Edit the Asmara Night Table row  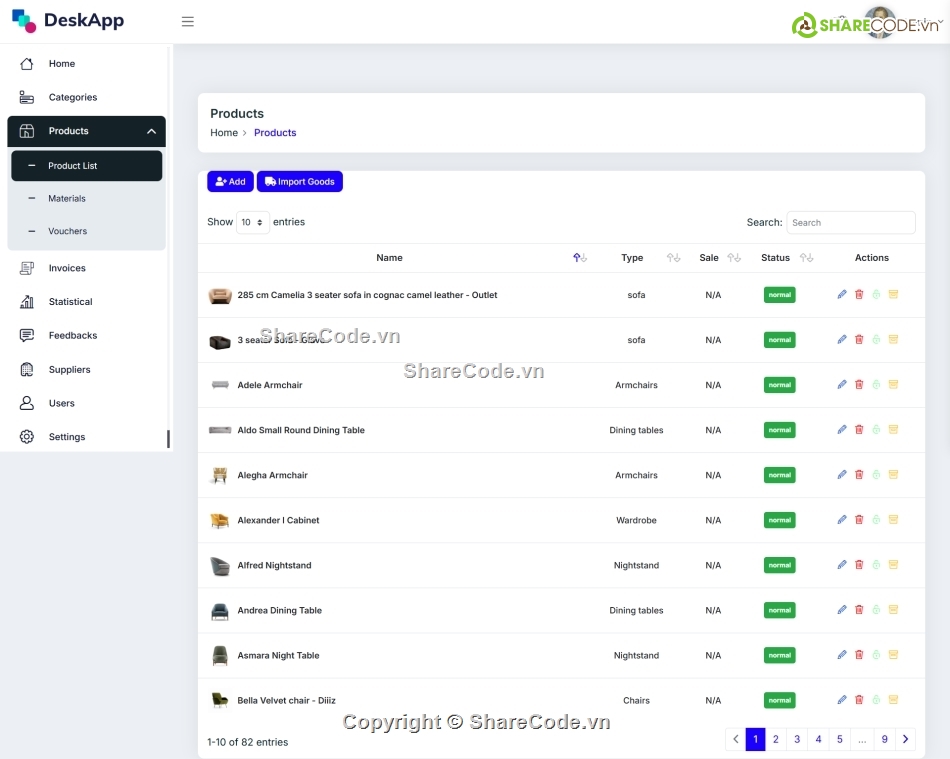tap(842, 655)
